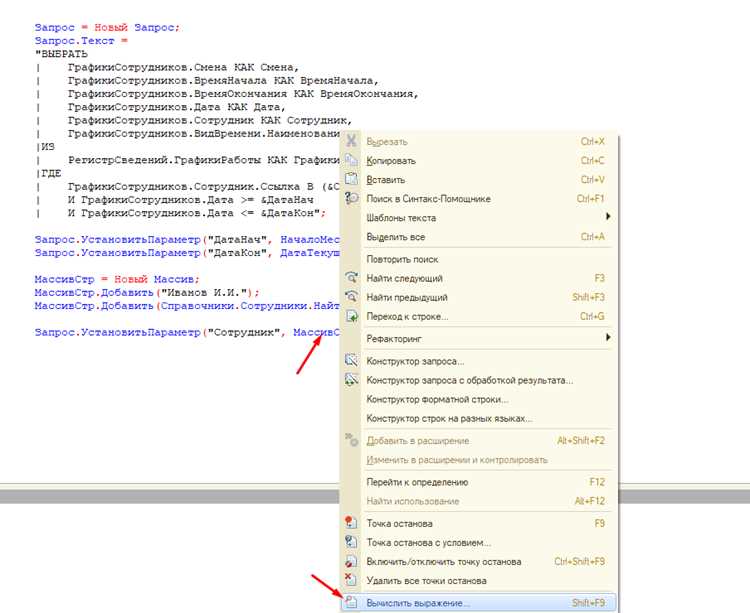Choose Выделить все
Viewport: 750px width, 613px height.
[478, 237]
